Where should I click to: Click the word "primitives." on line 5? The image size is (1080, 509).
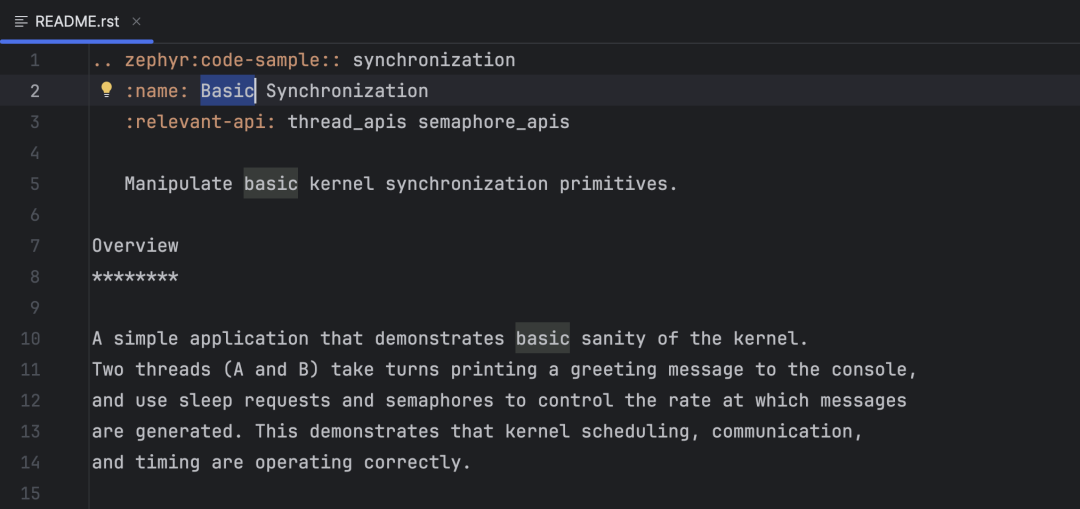click(x=619, y=184)
